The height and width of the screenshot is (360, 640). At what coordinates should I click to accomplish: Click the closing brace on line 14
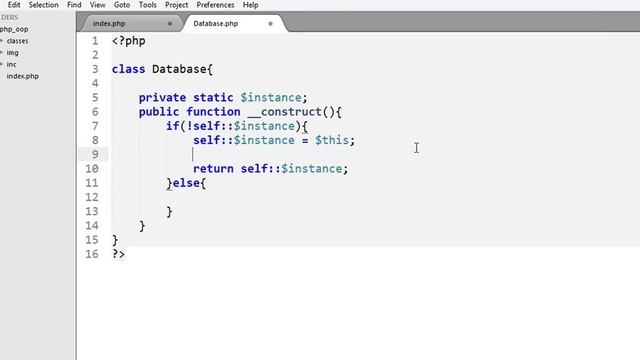142,226
